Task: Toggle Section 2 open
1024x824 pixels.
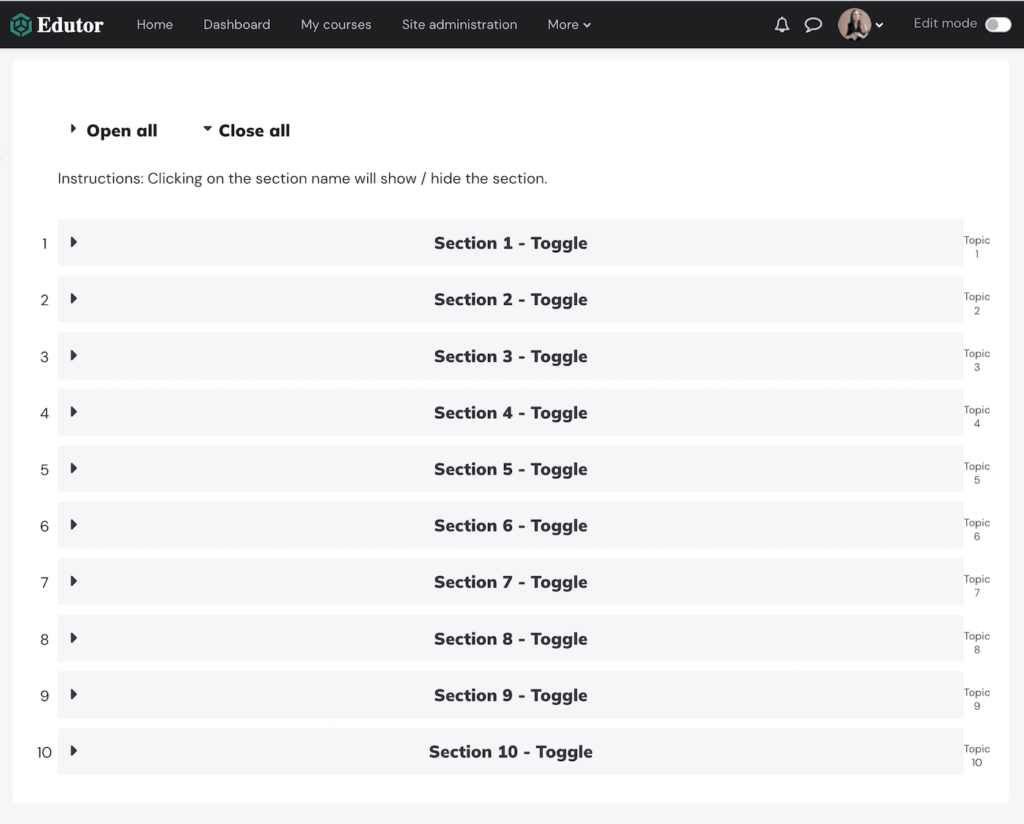Action: click(510, 299)
